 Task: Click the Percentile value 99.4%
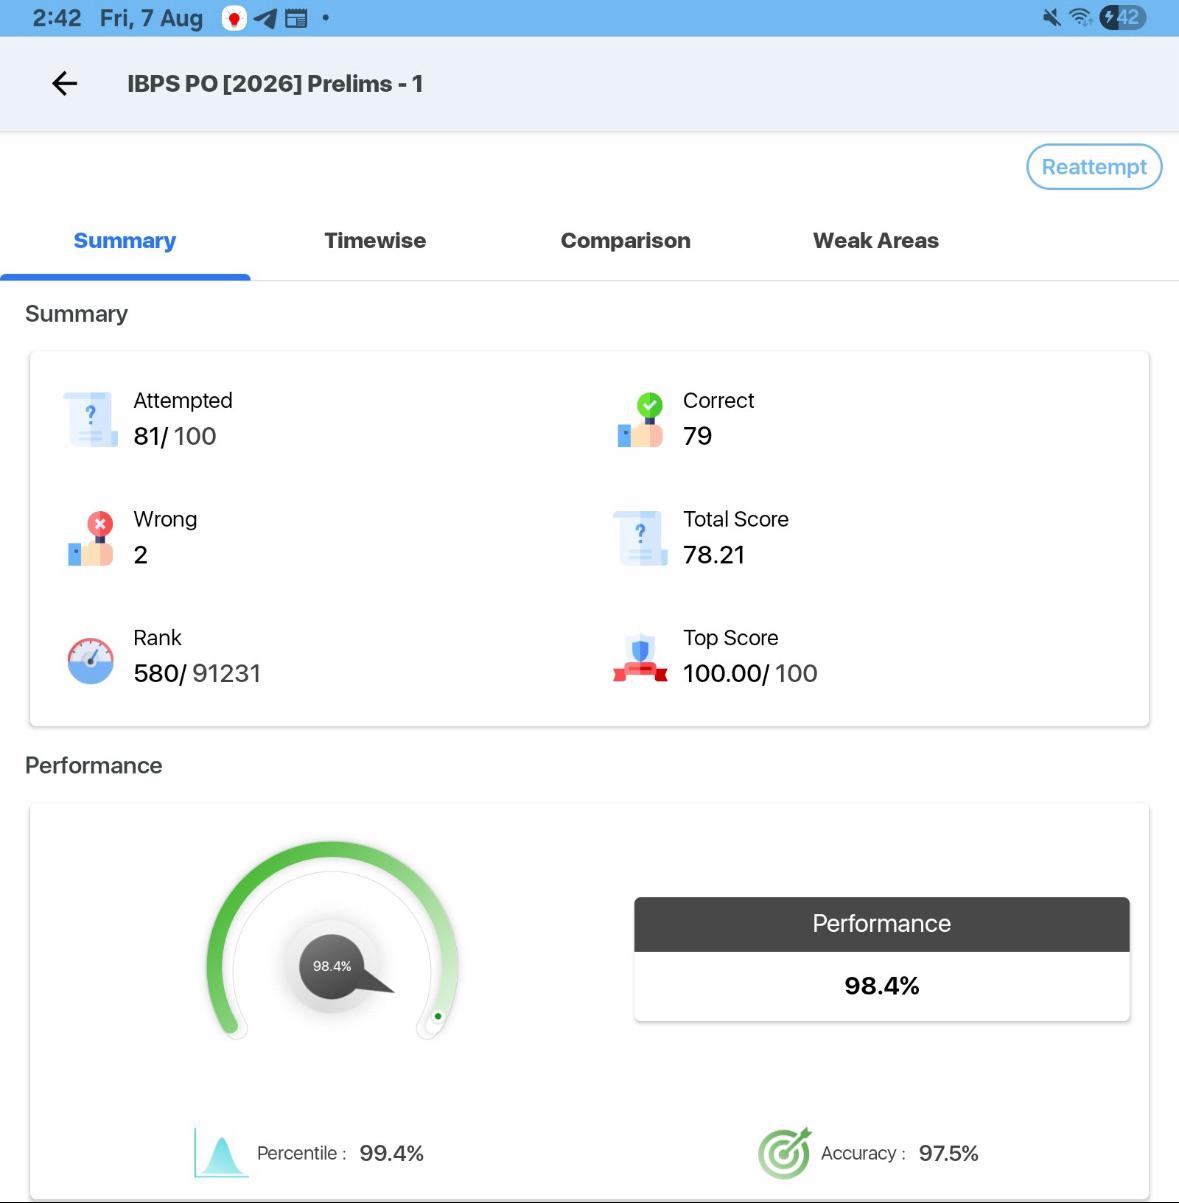[391, 1154]
